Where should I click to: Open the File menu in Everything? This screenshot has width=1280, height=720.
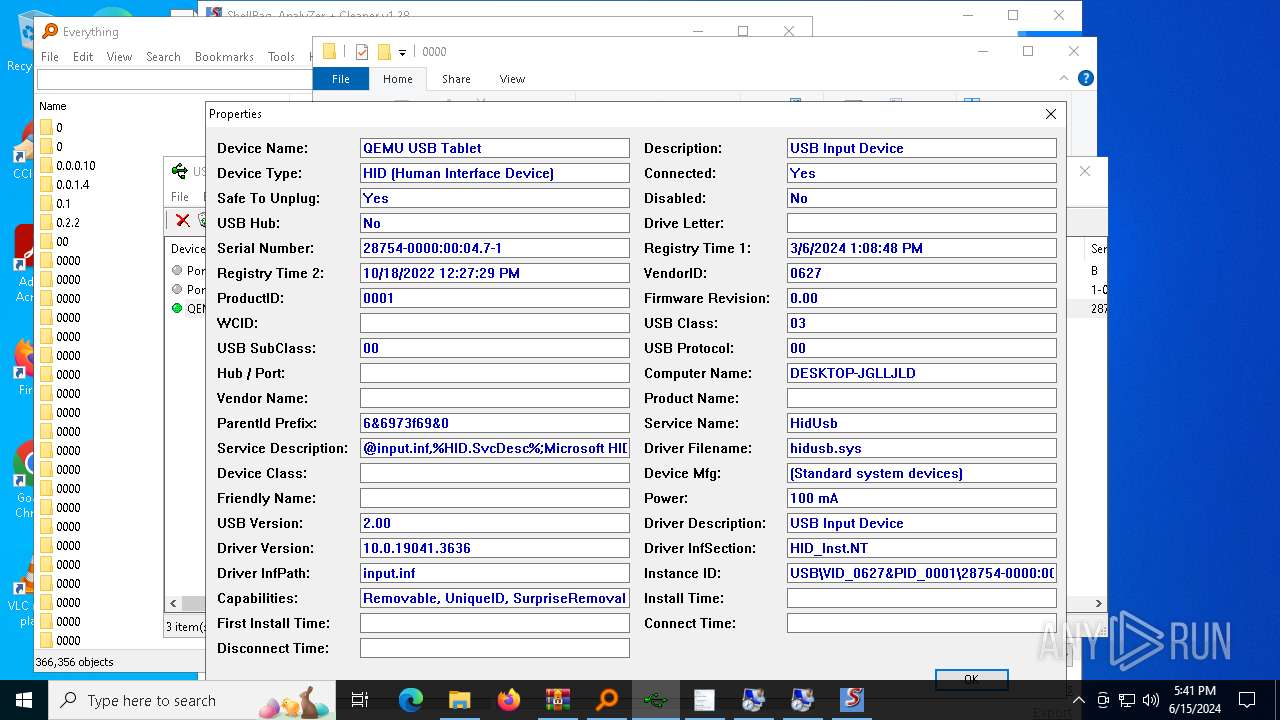point(50,57)
